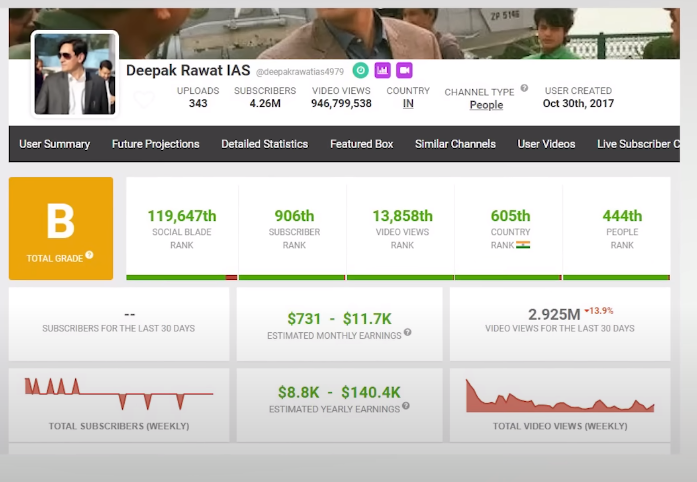Click the 444th People Rank value

click(x=622, y=216)
